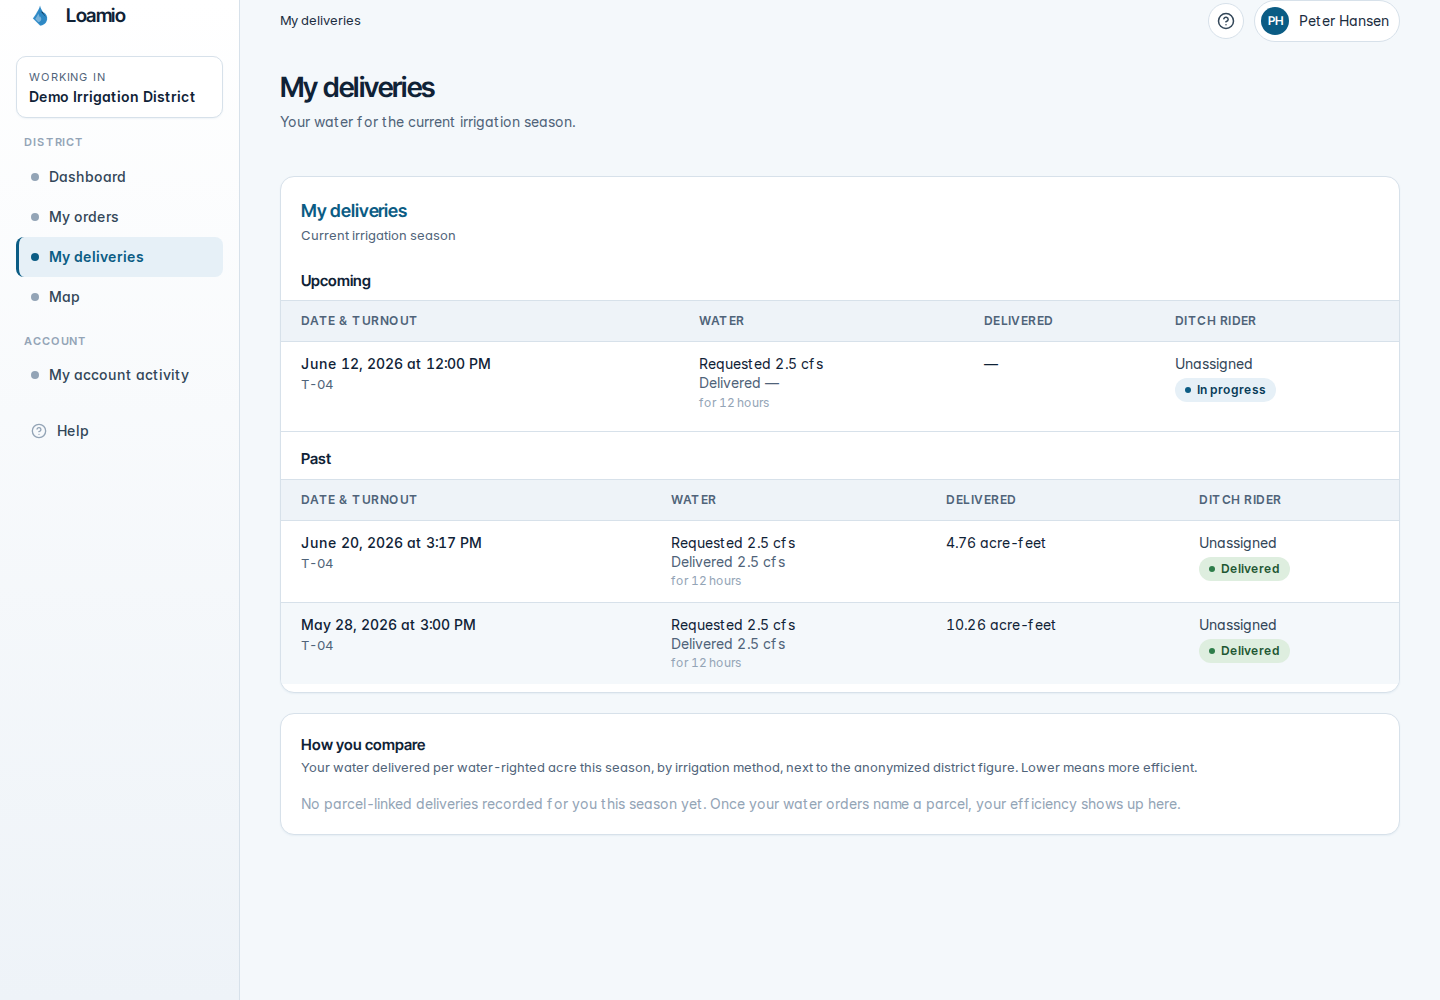Select the June 12, 2026 upcoming delivery
Viewport: 1440px width, 1000px height.
[840, 386]
